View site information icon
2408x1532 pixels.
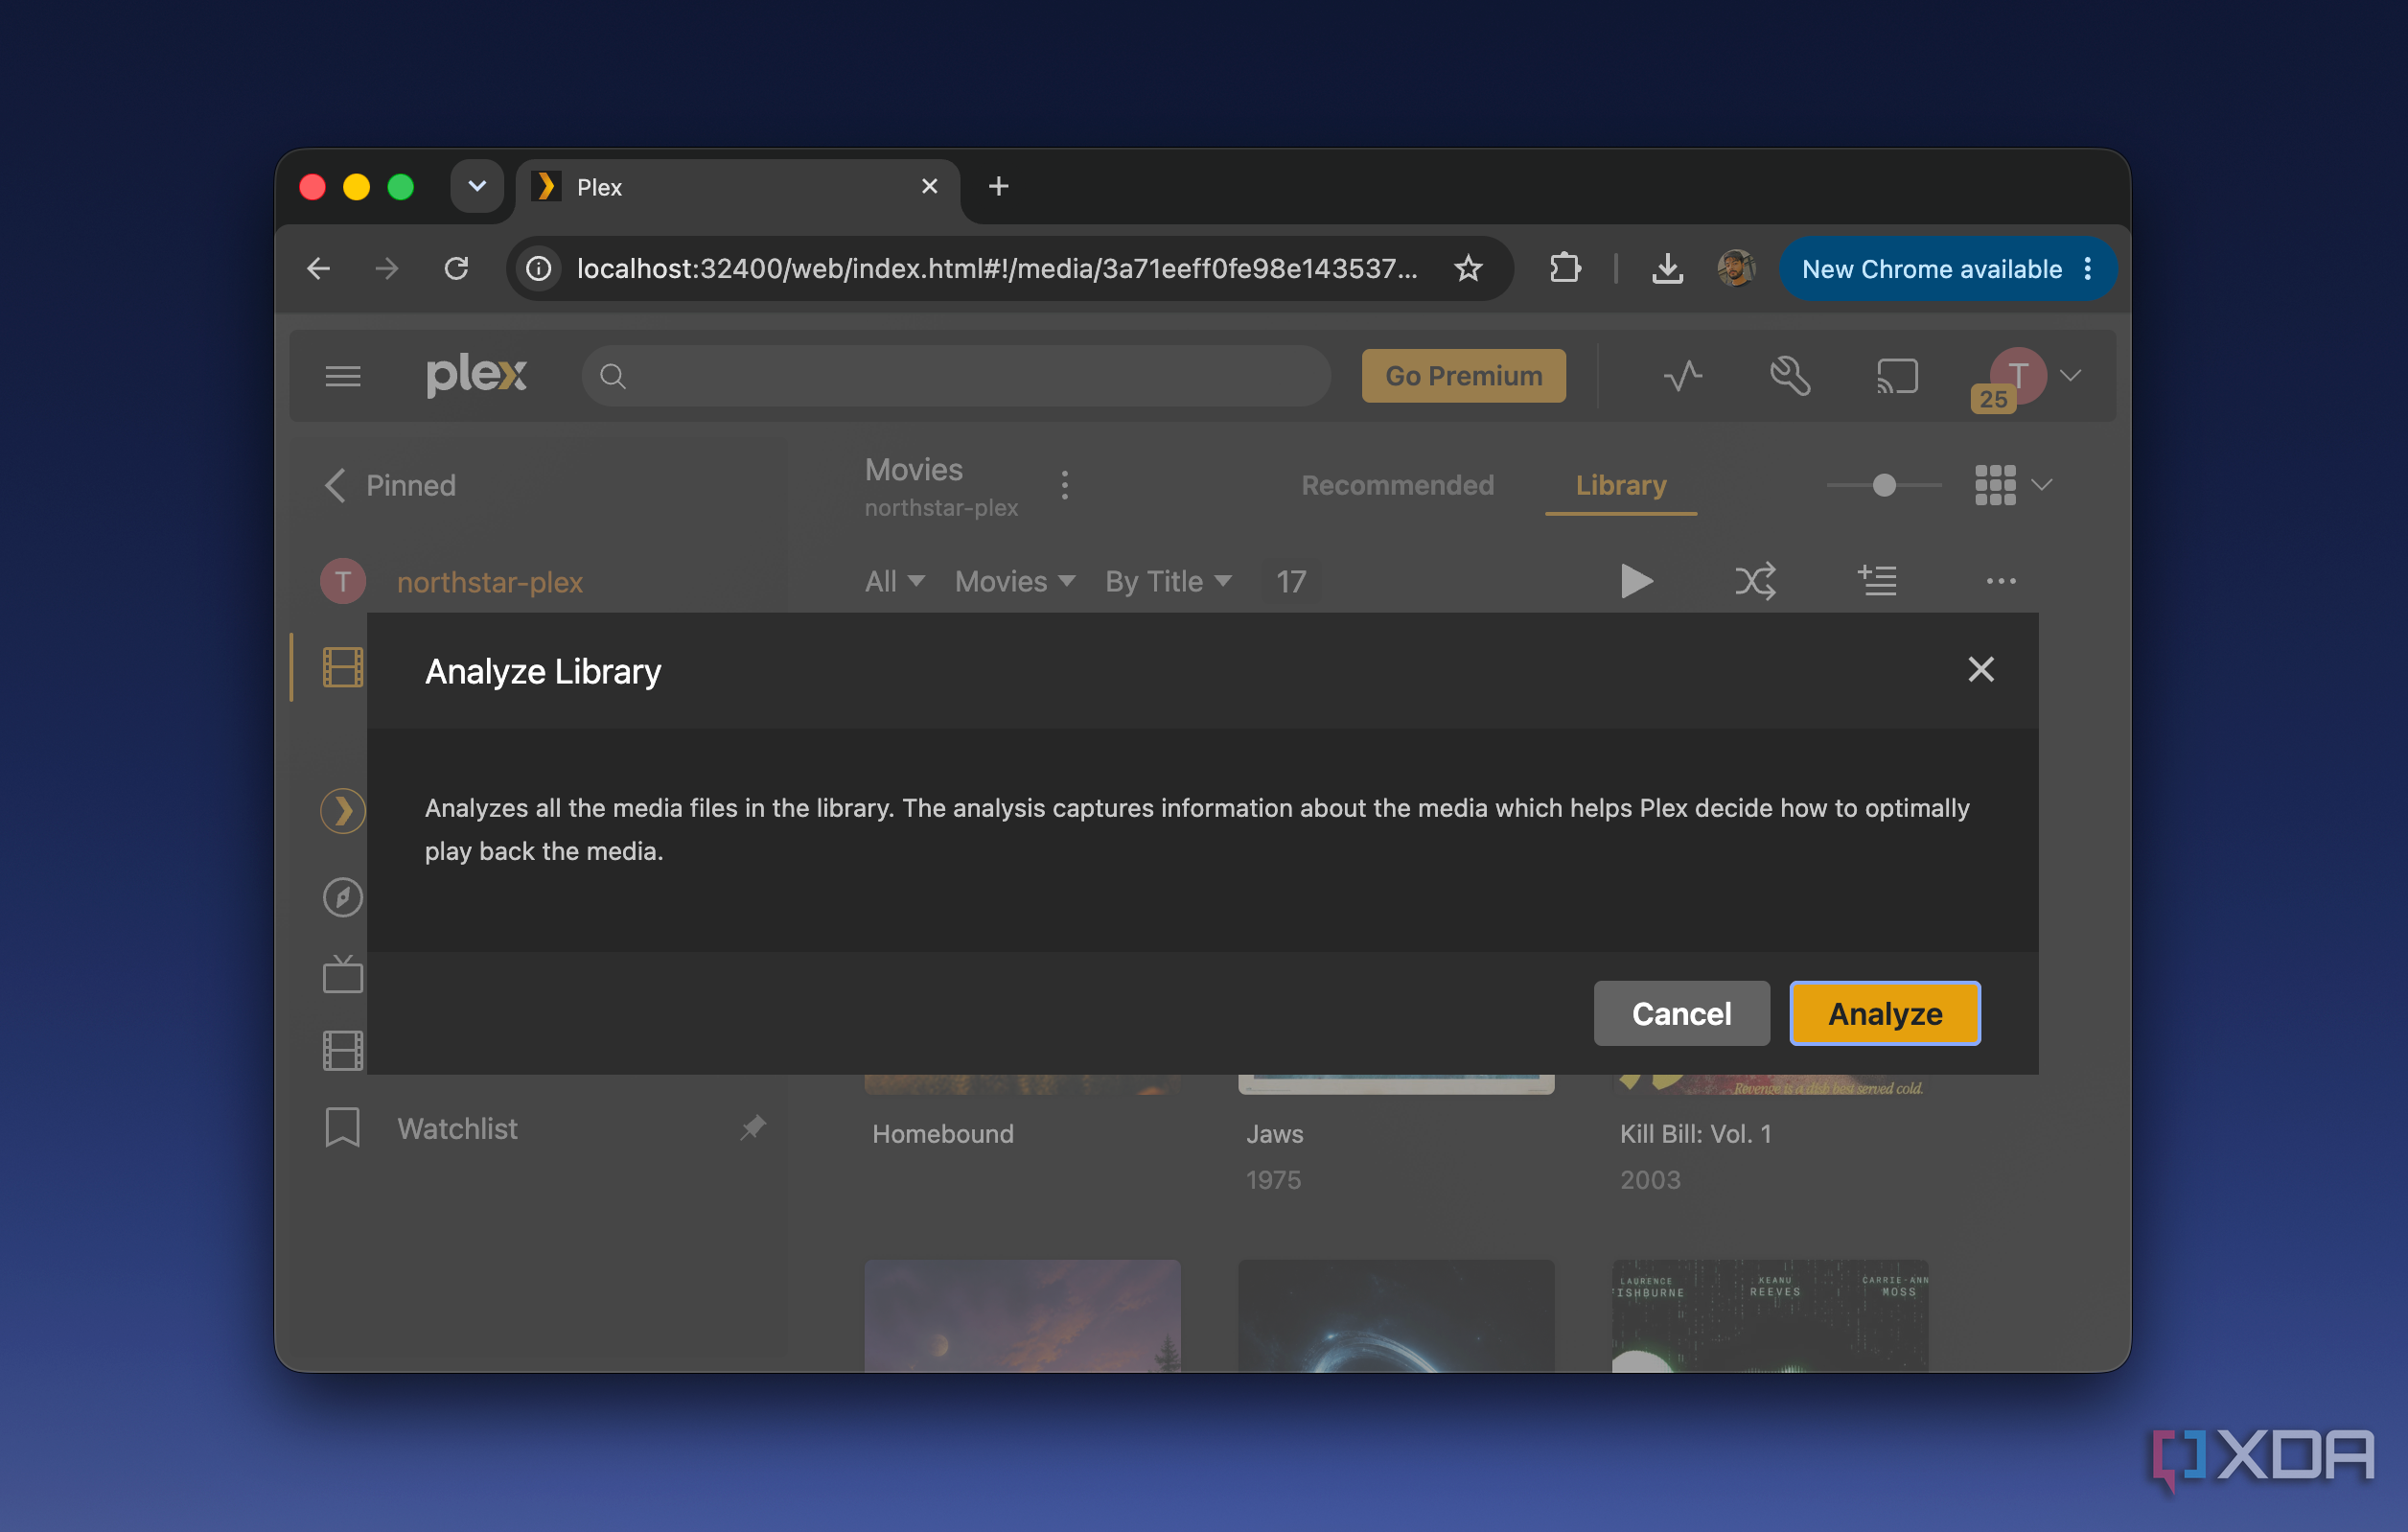[538, 268]
